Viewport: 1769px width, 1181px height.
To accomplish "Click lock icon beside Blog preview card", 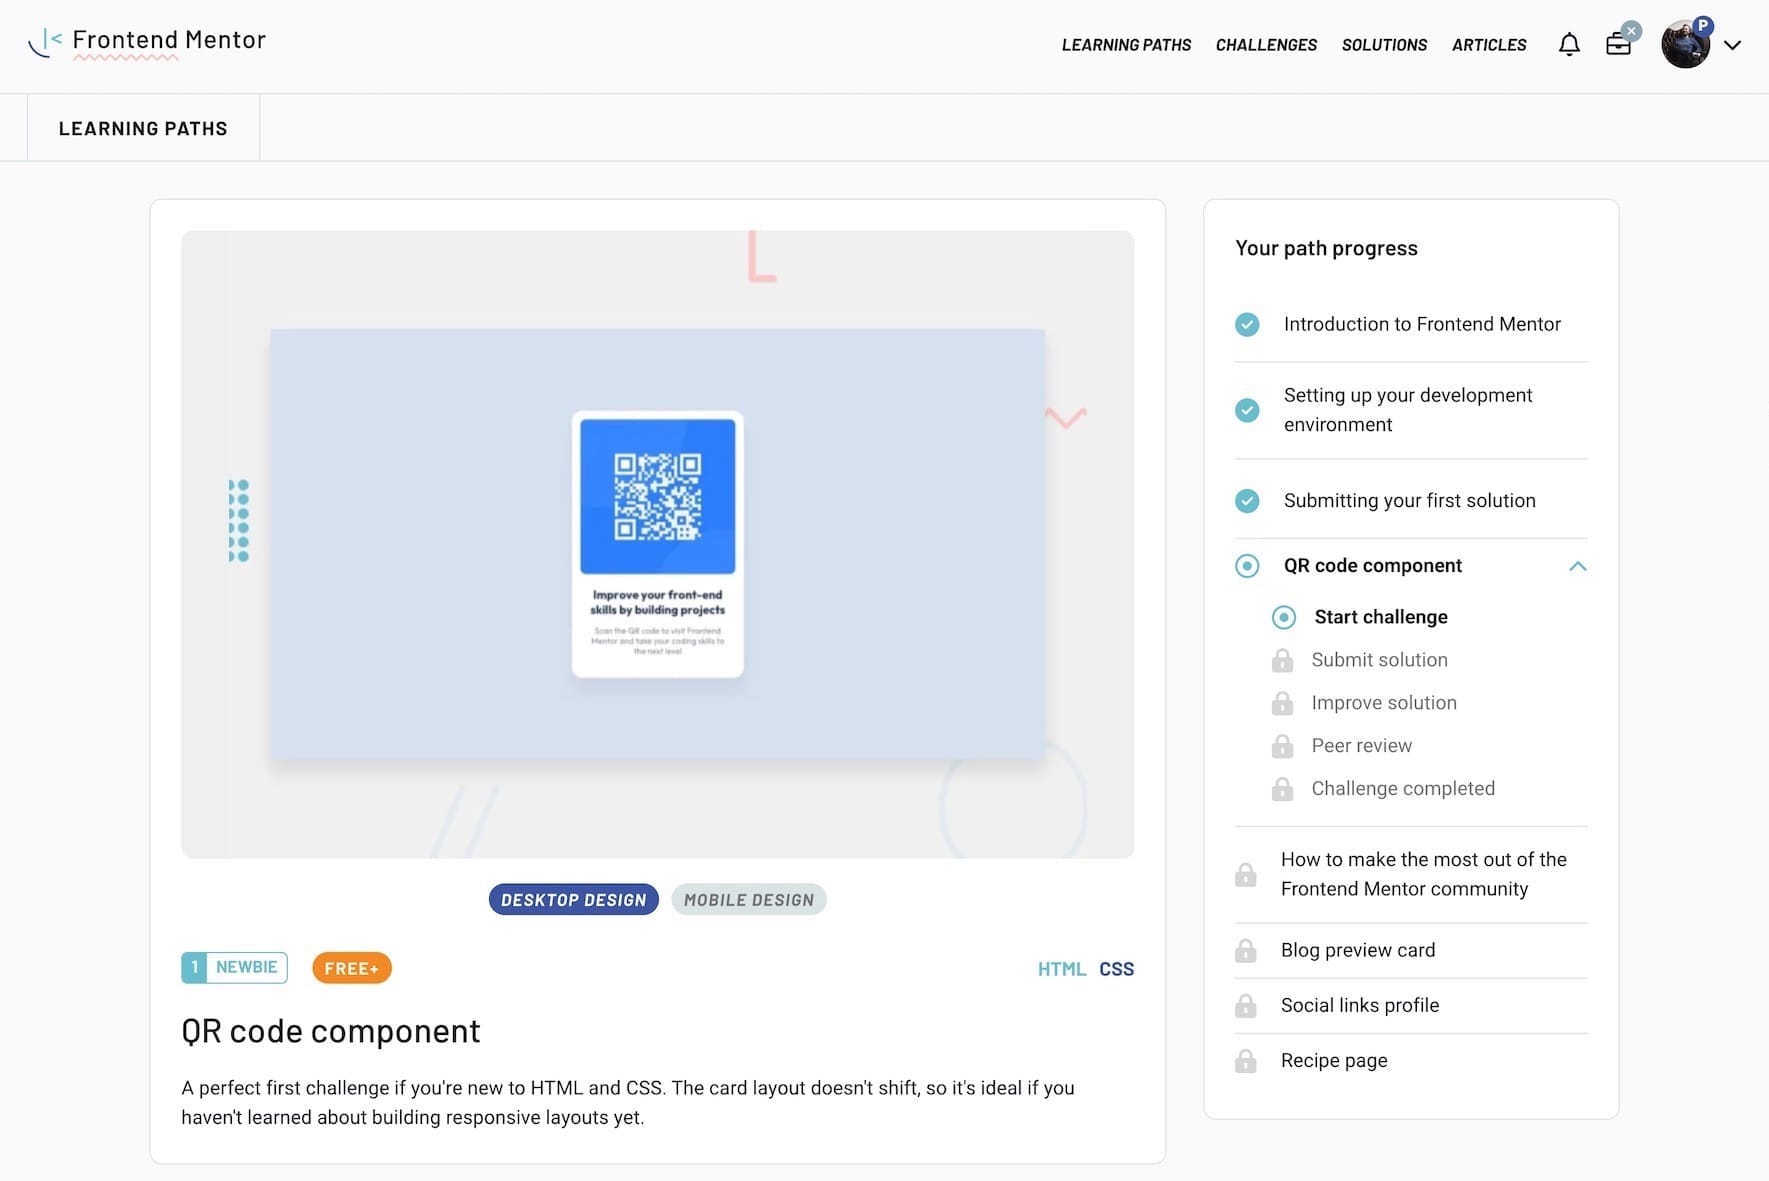I will [1246, 951].
